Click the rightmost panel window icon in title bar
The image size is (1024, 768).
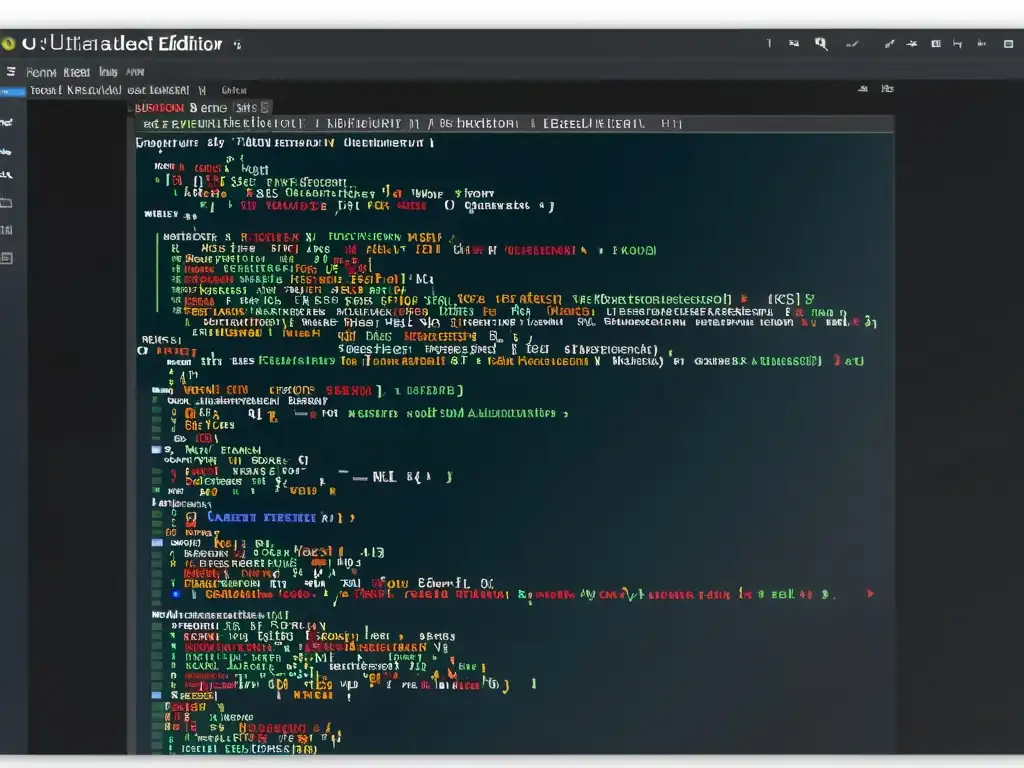tap(1008, 44)
